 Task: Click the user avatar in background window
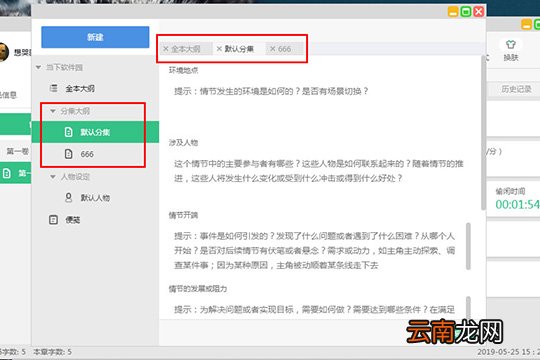[4, 52]
